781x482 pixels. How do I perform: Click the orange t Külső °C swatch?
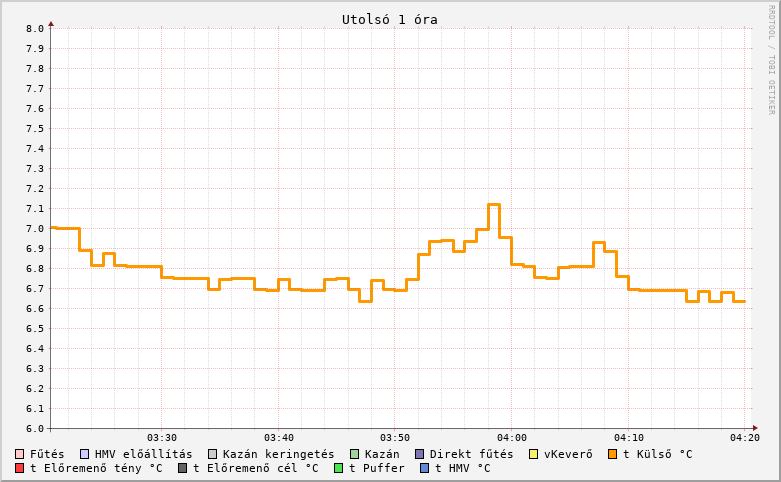612,454
